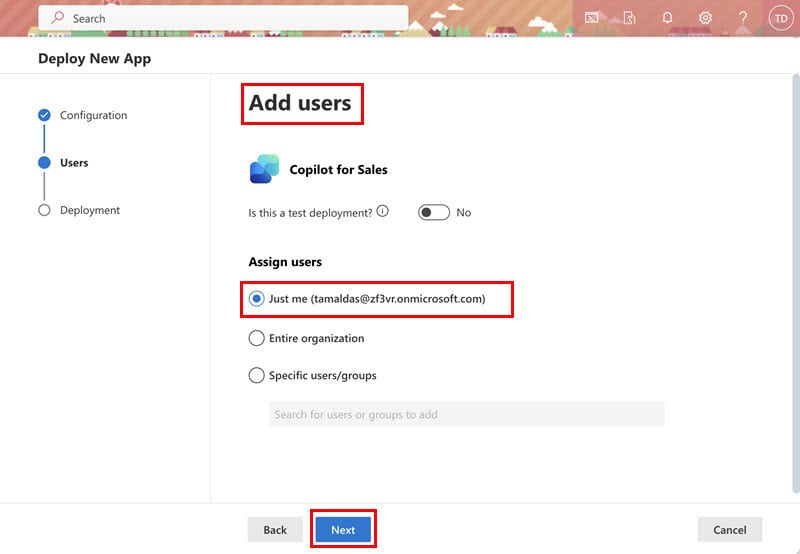800x554 pixels.
Task: Open help question mark icon
Action: [743, 18]
